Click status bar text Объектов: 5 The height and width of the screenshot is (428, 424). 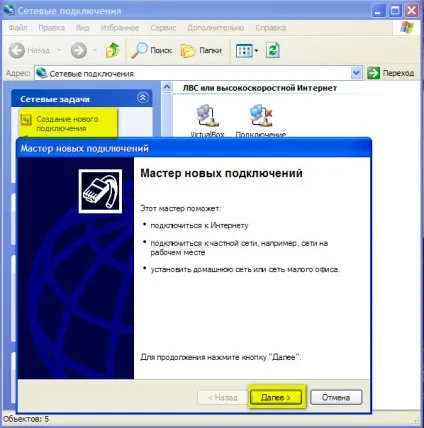tap(26, 419)
